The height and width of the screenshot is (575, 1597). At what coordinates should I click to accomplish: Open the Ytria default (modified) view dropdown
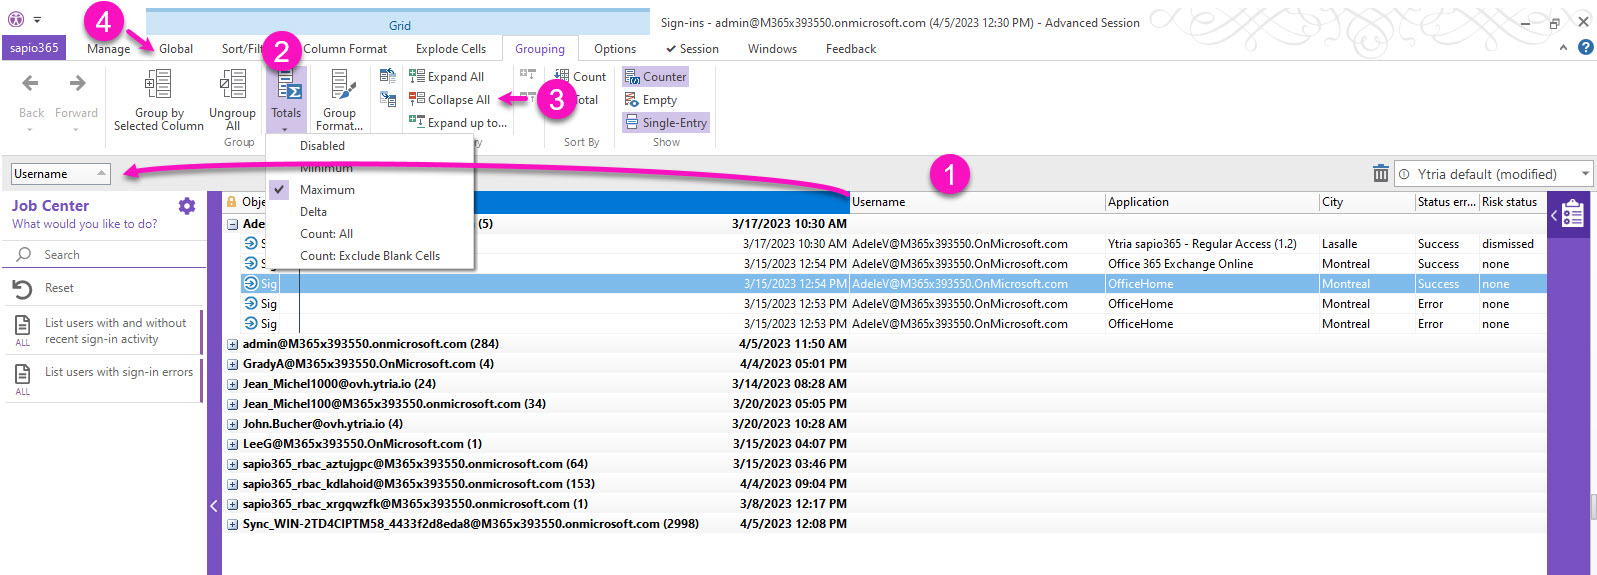click(x=1493, y=174)
